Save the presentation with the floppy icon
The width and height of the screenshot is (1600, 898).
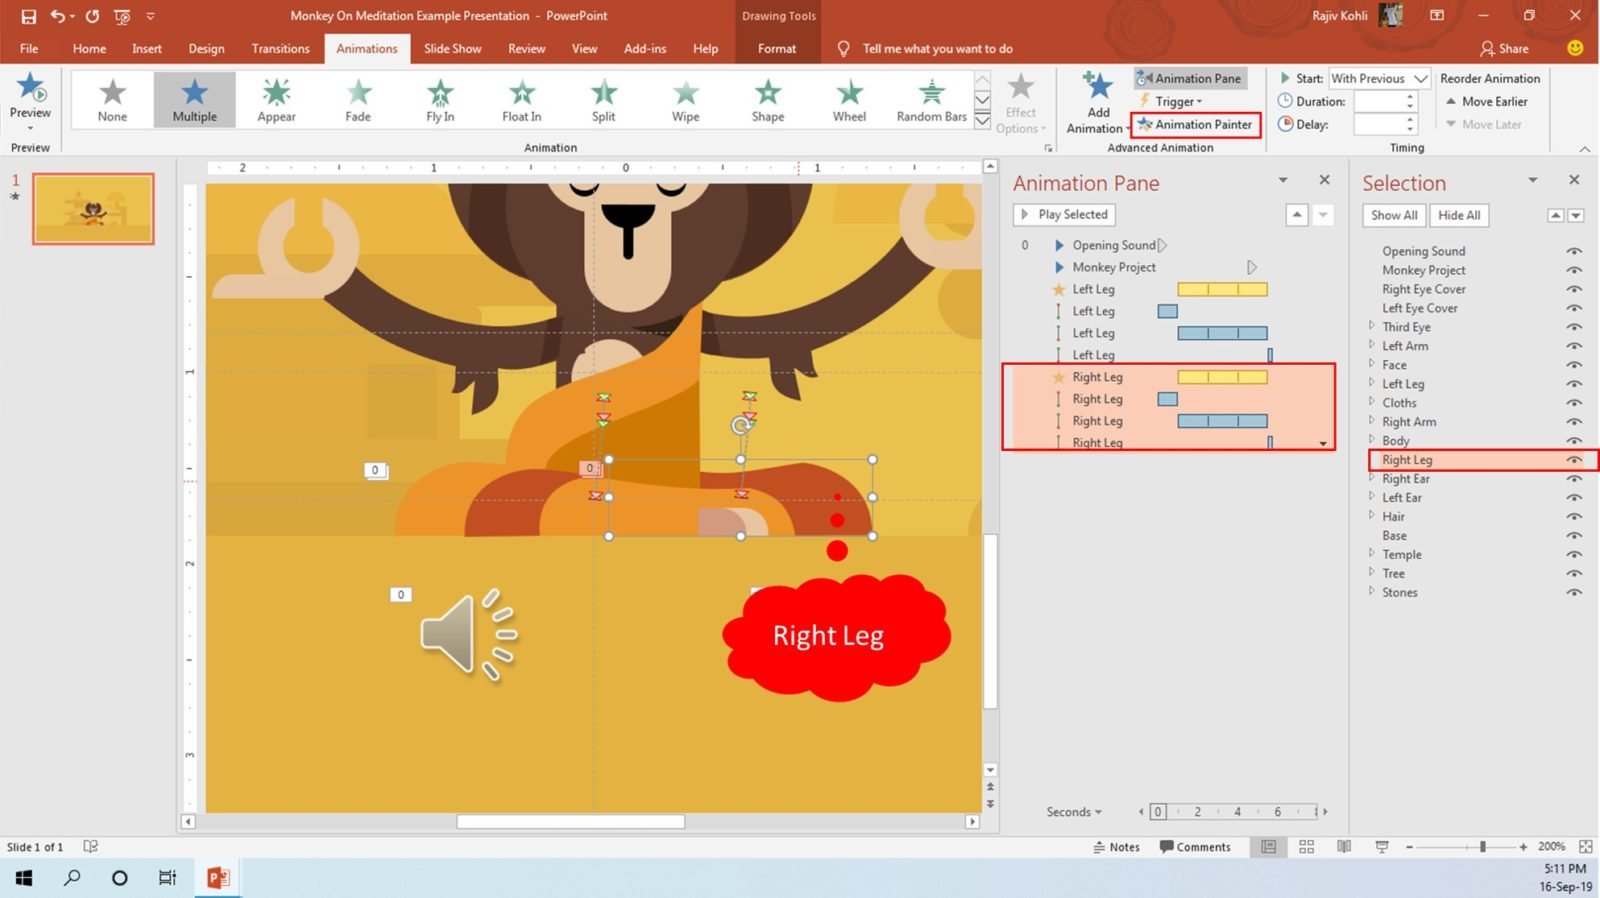pos(28,16)
